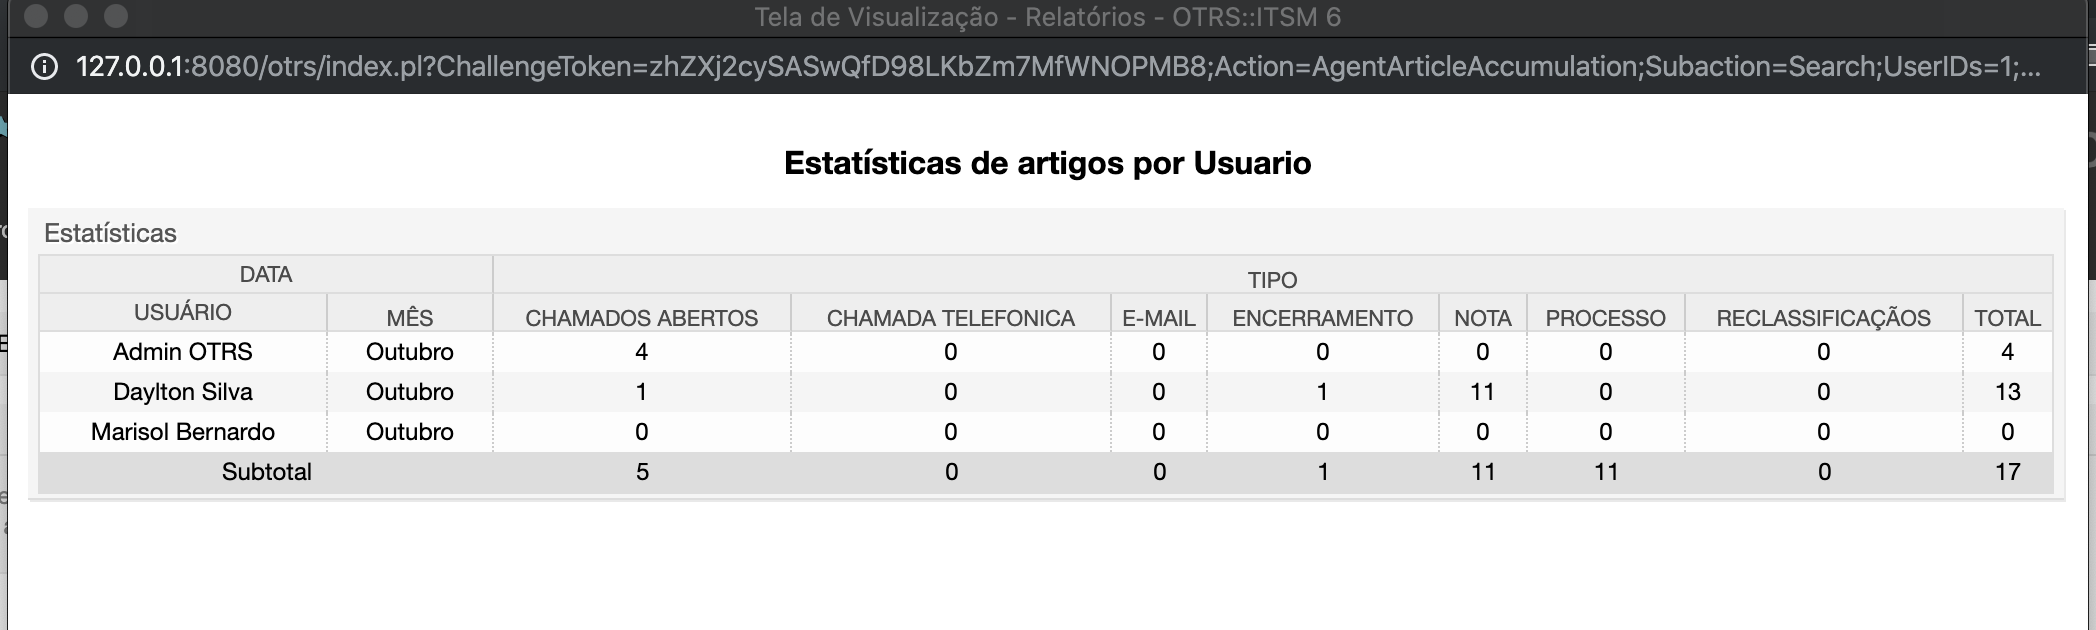2096x630 pixels.
Task: Click the ENCERRAMENTO column header
Action: click(x=1322, y=317)
